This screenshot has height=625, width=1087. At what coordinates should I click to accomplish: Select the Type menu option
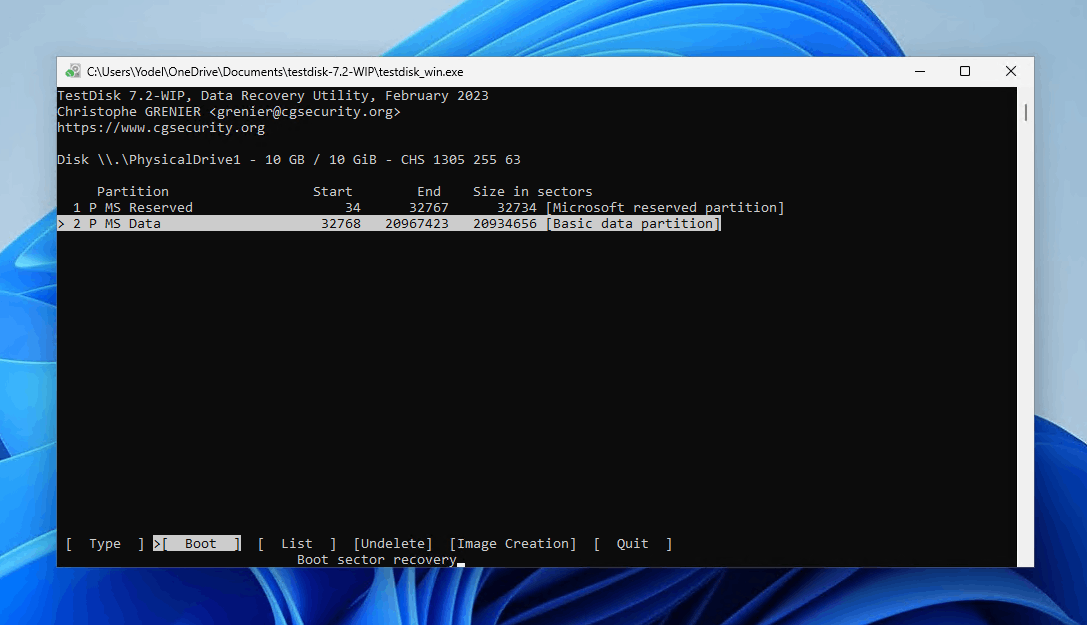click(x=105, y=544)
